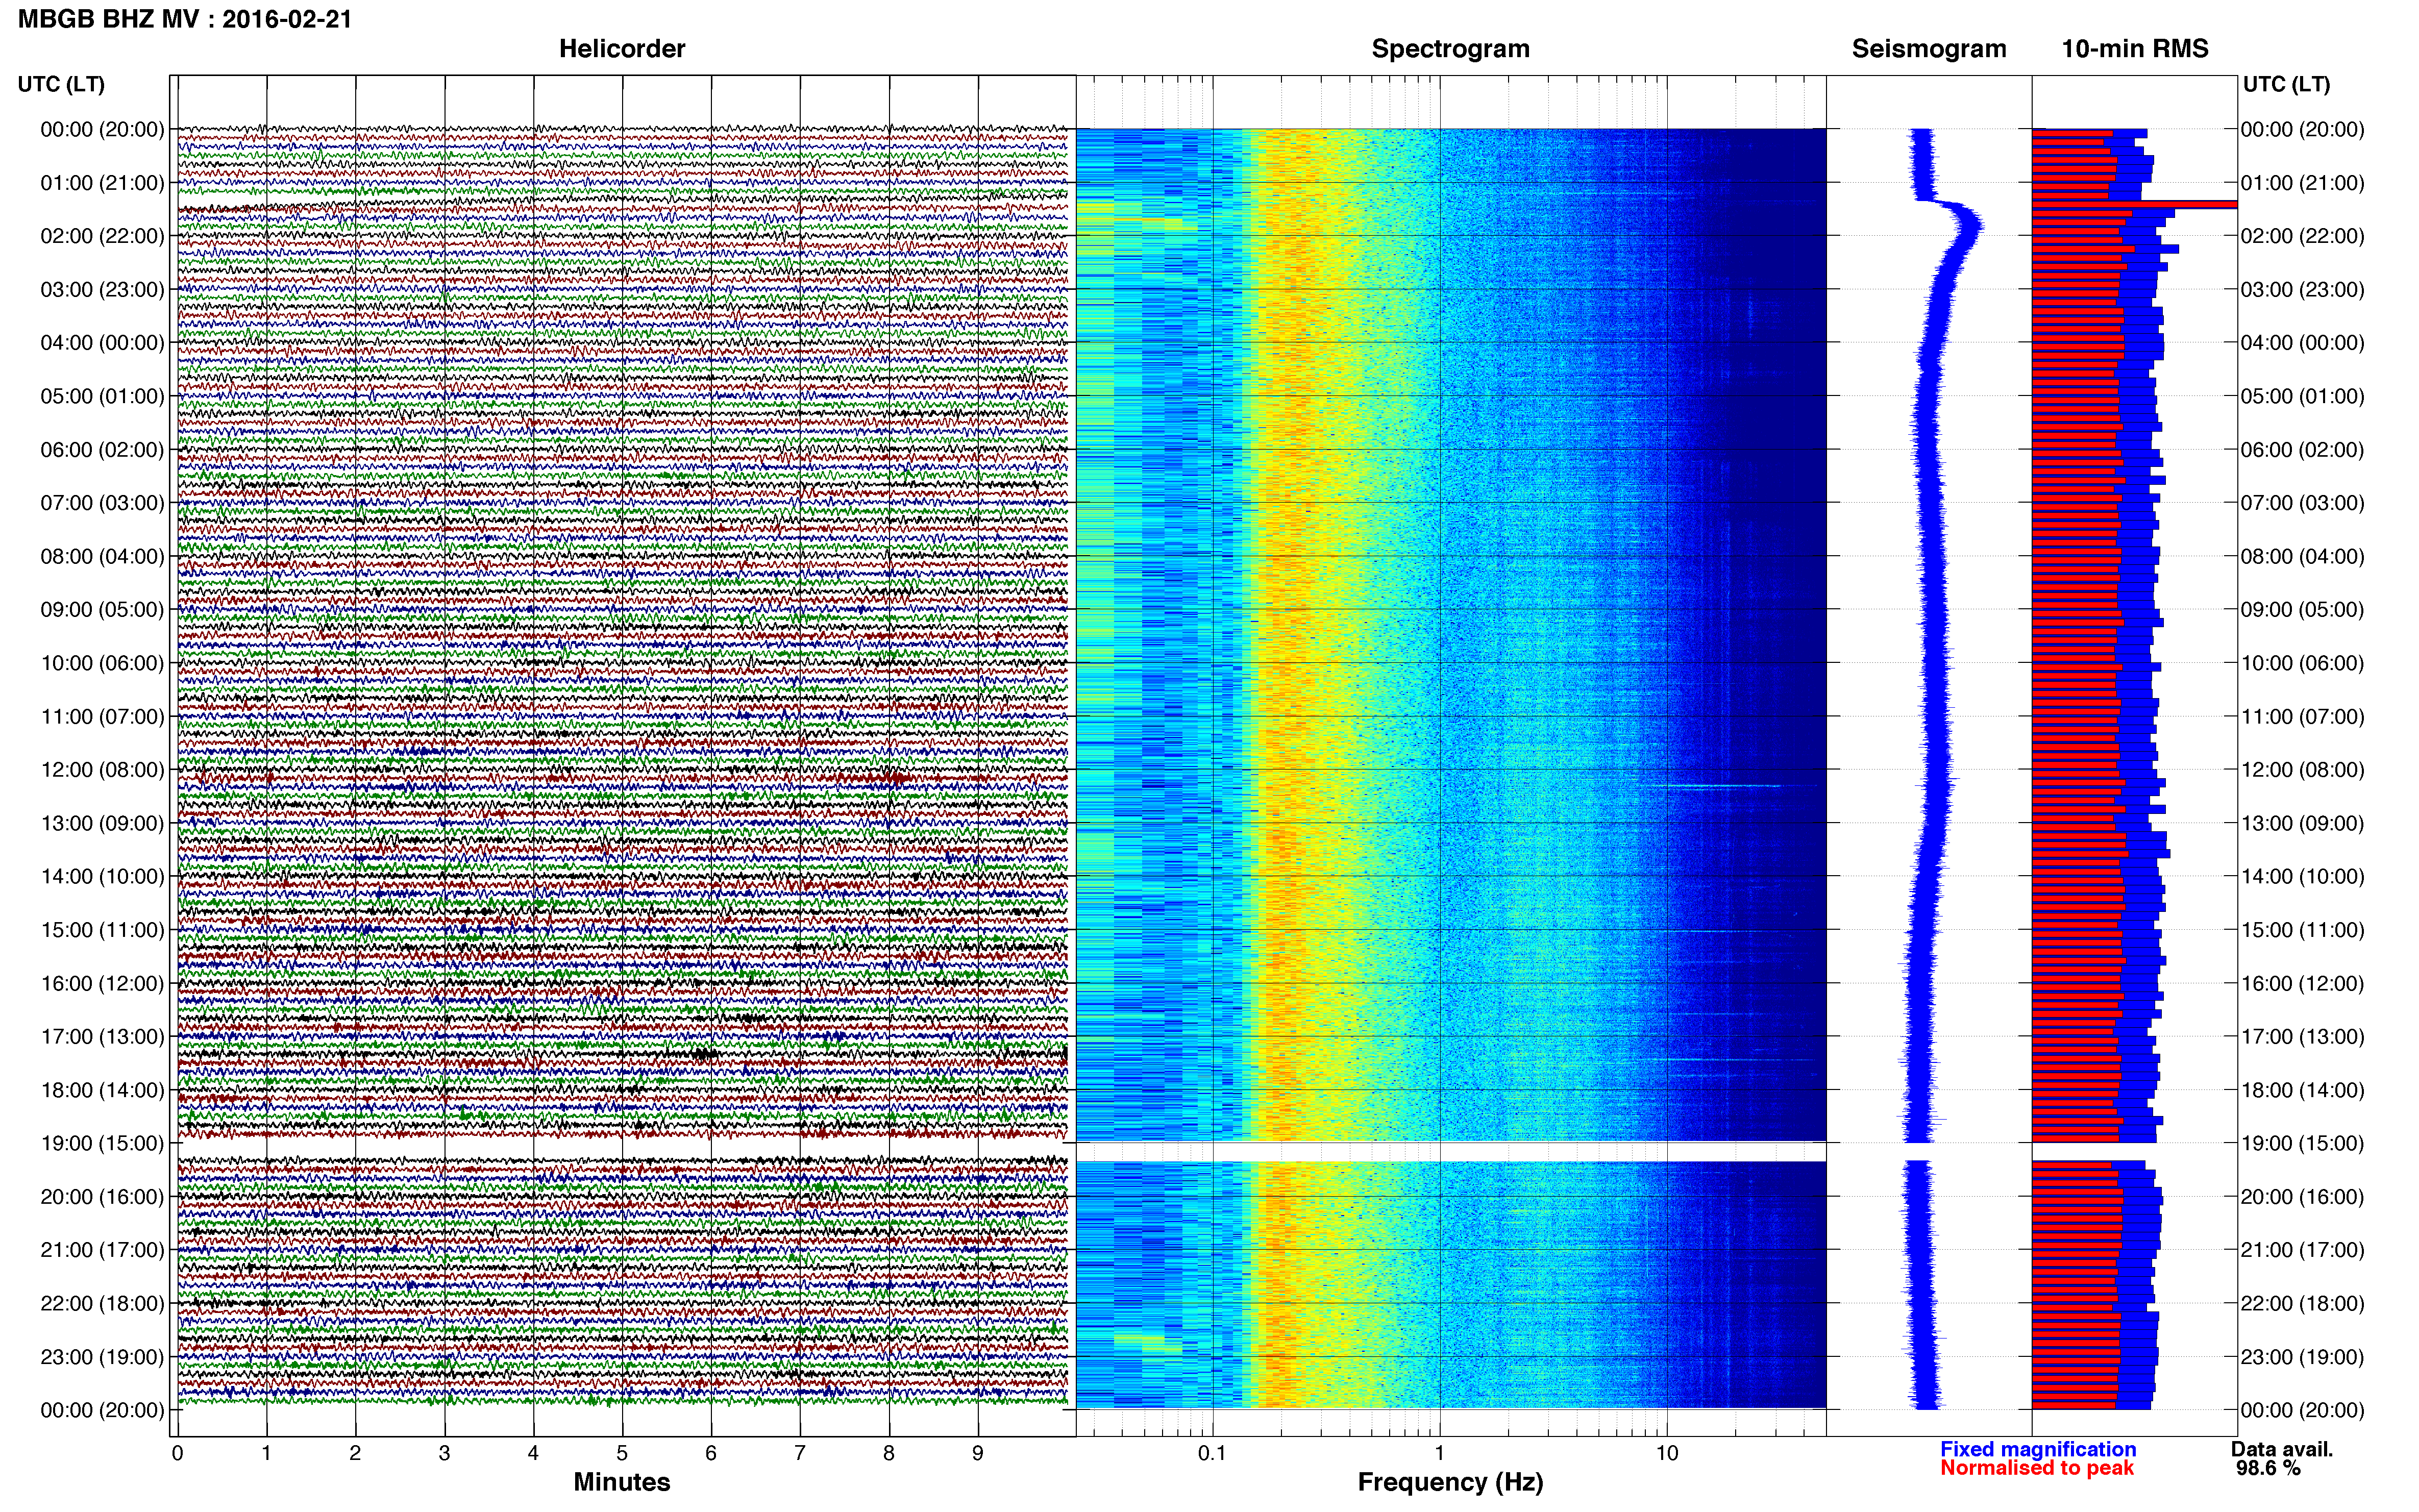Select right-axis time label '23:00 (19:00)'
Image resolution: width=2419 pixels, height=1512 pixels.
(x=2303, y=1357)
